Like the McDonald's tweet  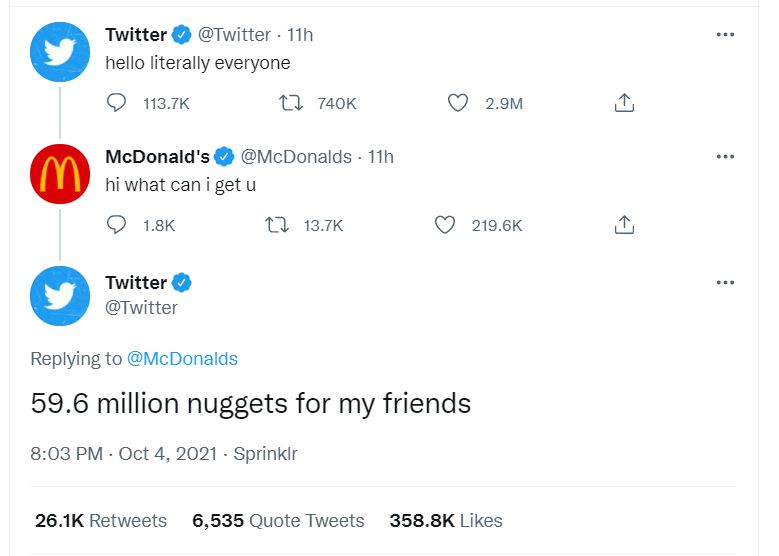click(x=445, y=225)
